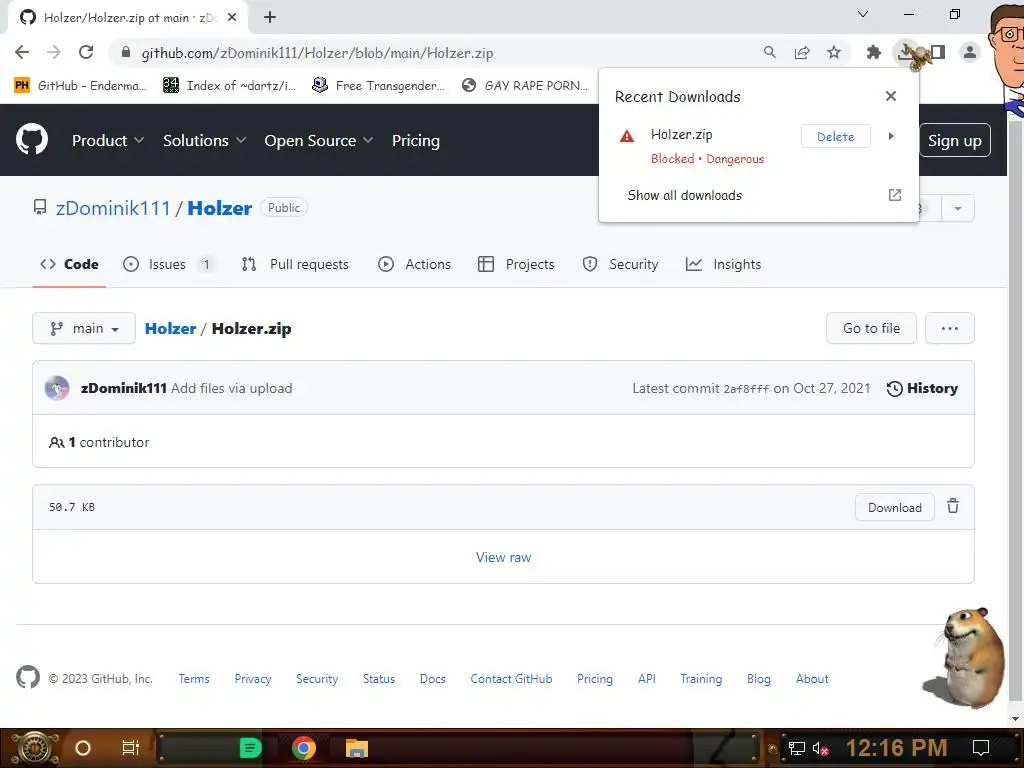The height and width of the screenshot is (768, 1024).
Task: Expand more options arrow for Holzer.zip download
Action: [891, 136]
